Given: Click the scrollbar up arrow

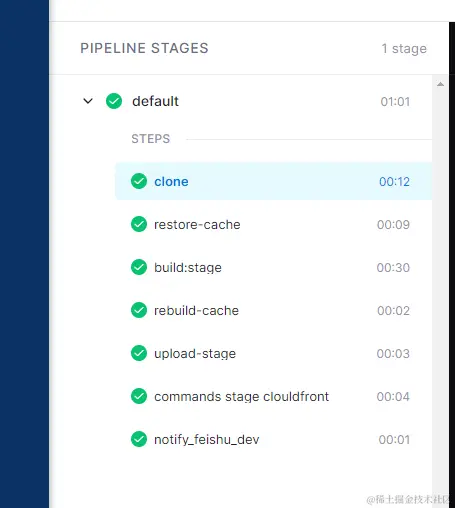Looking at the screenshot, I should [x=440, y=84].
